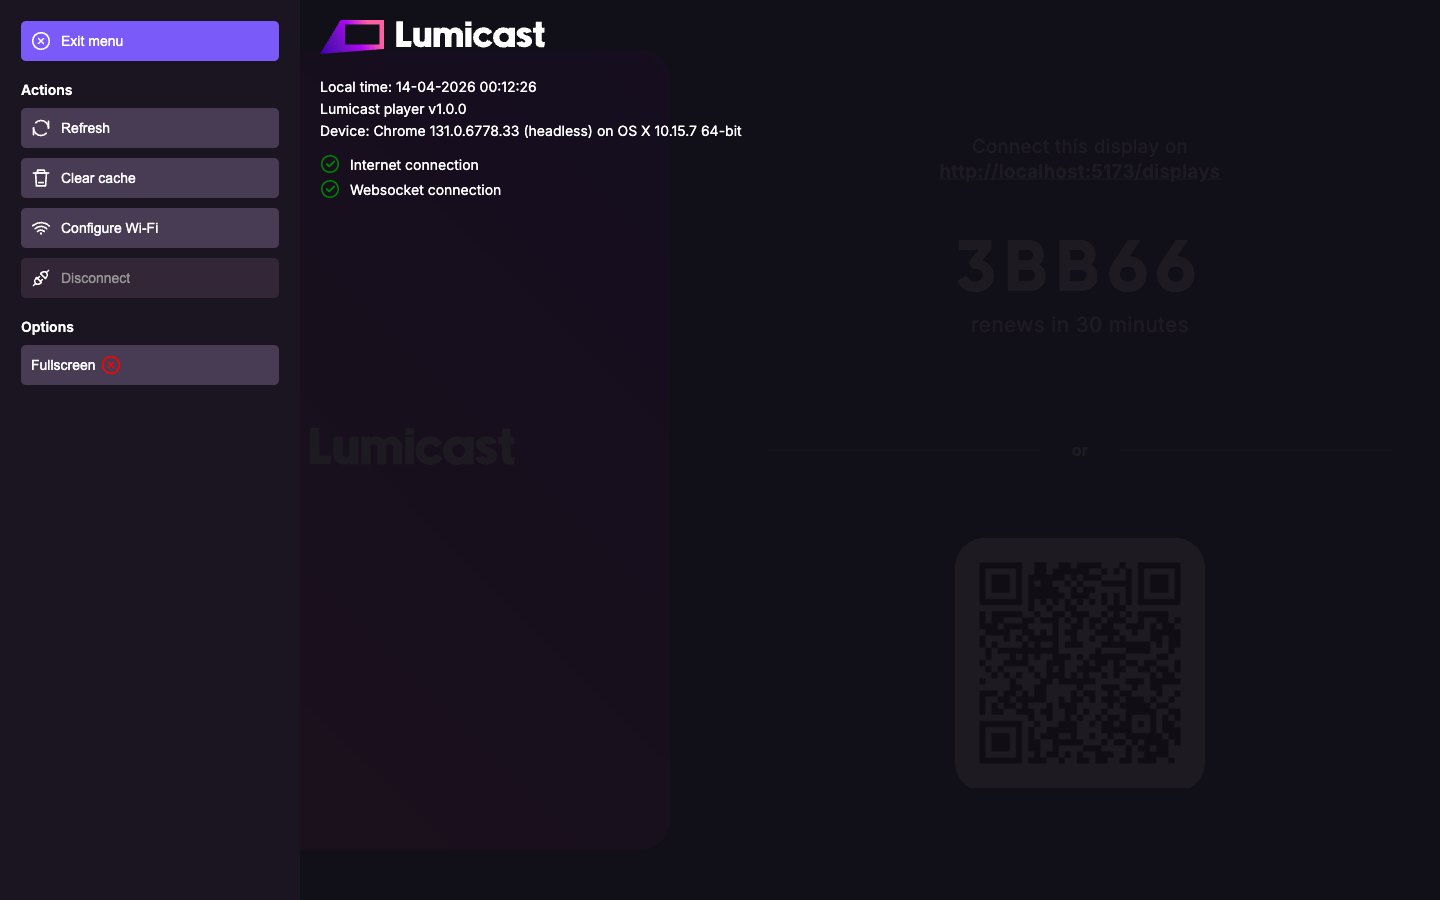This screenshot has width=1440, height=900.
Task: Select the Disconnect action button
Action: pos(150,278)
